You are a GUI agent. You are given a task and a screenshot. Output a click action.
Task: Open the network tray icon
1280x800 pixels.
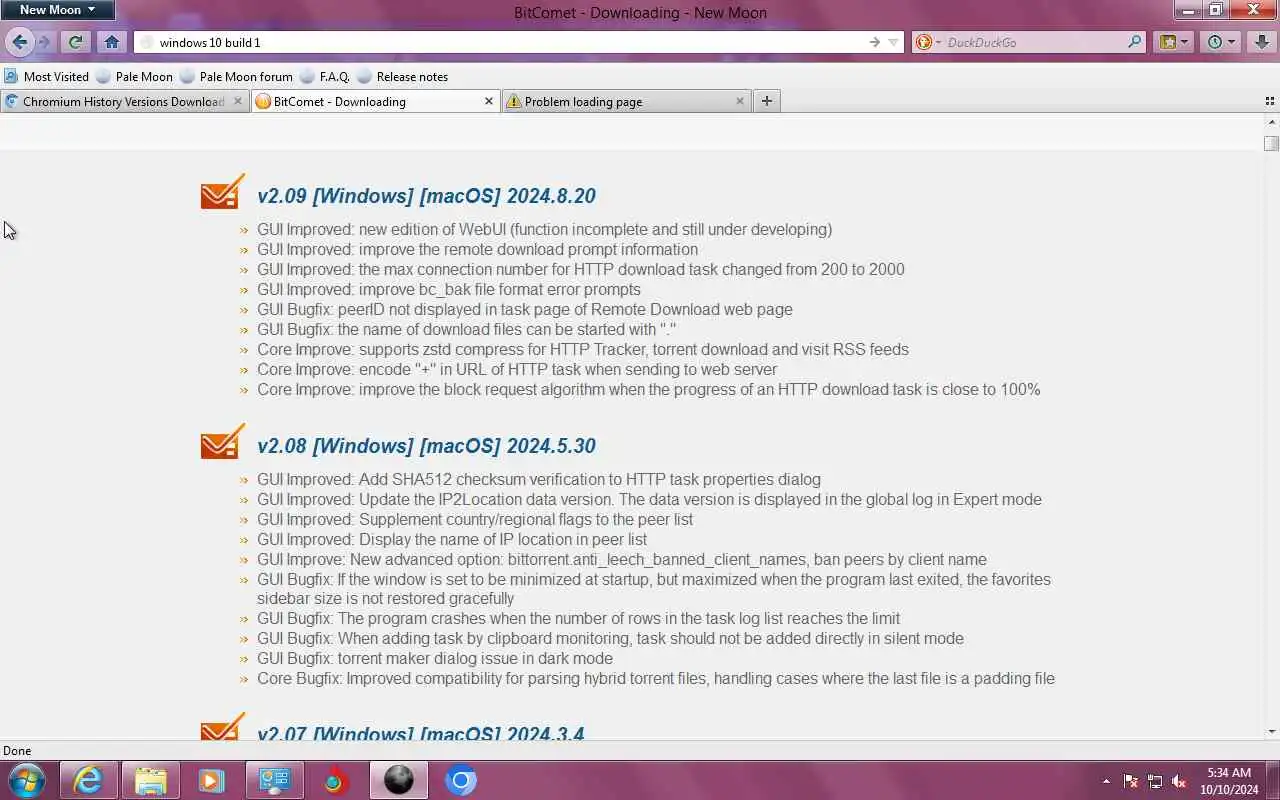[1155, 781]
